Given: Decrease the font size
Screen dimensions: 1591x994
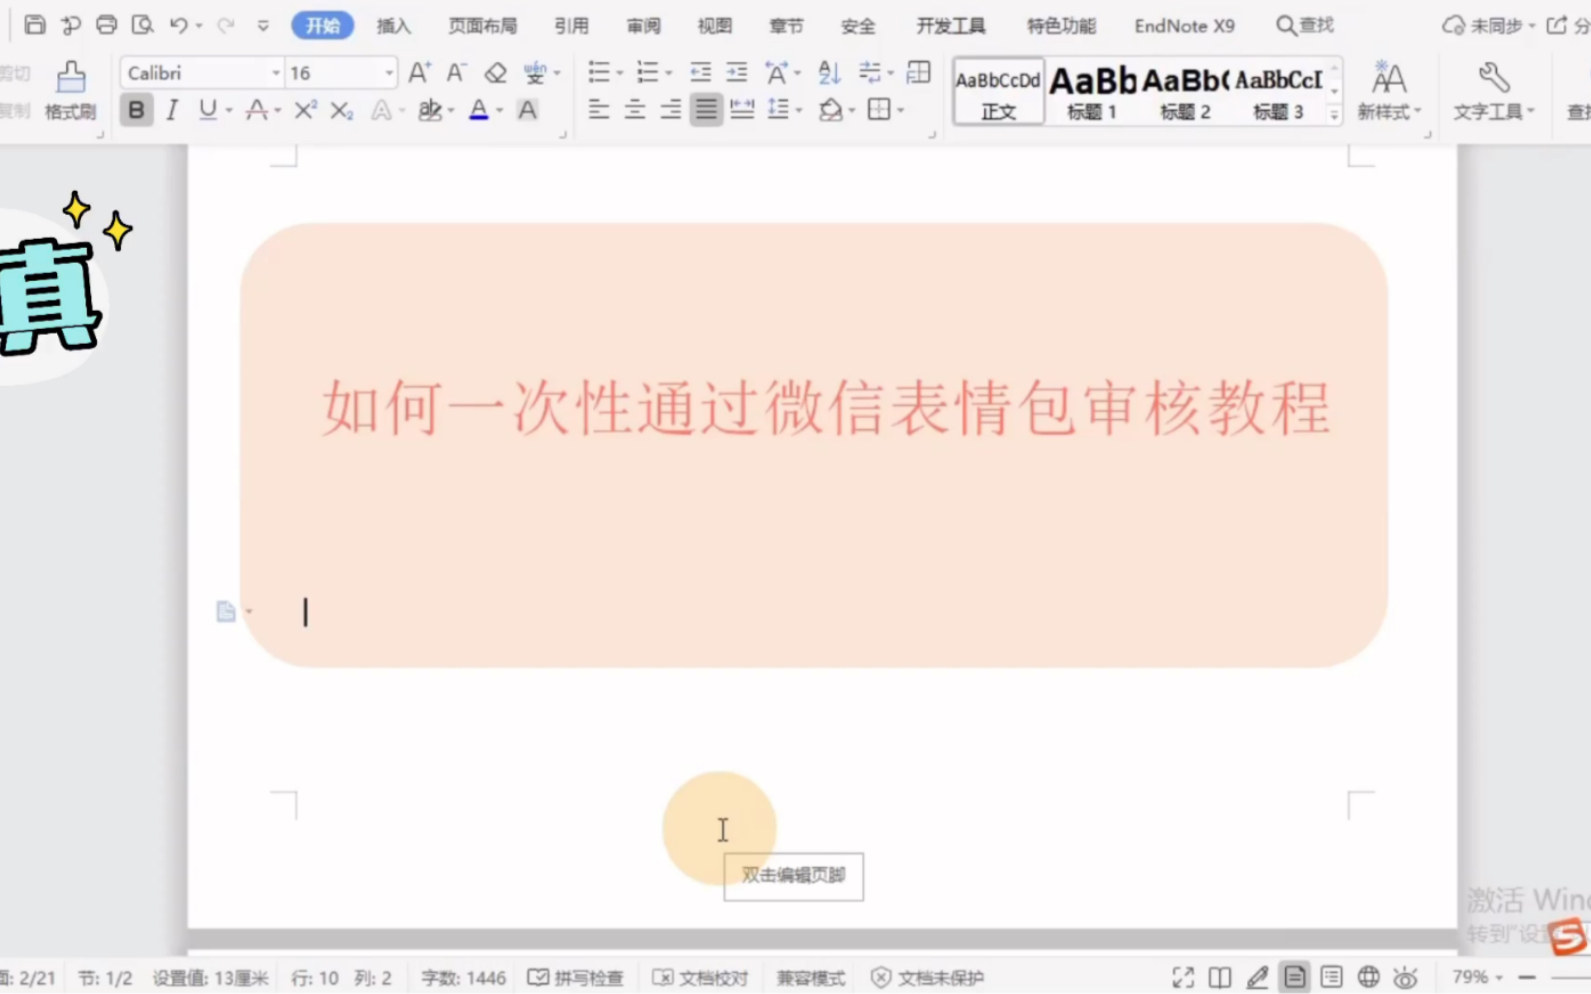Looking at the screenshot, I should pyautogui.click(x=456, y=72).
